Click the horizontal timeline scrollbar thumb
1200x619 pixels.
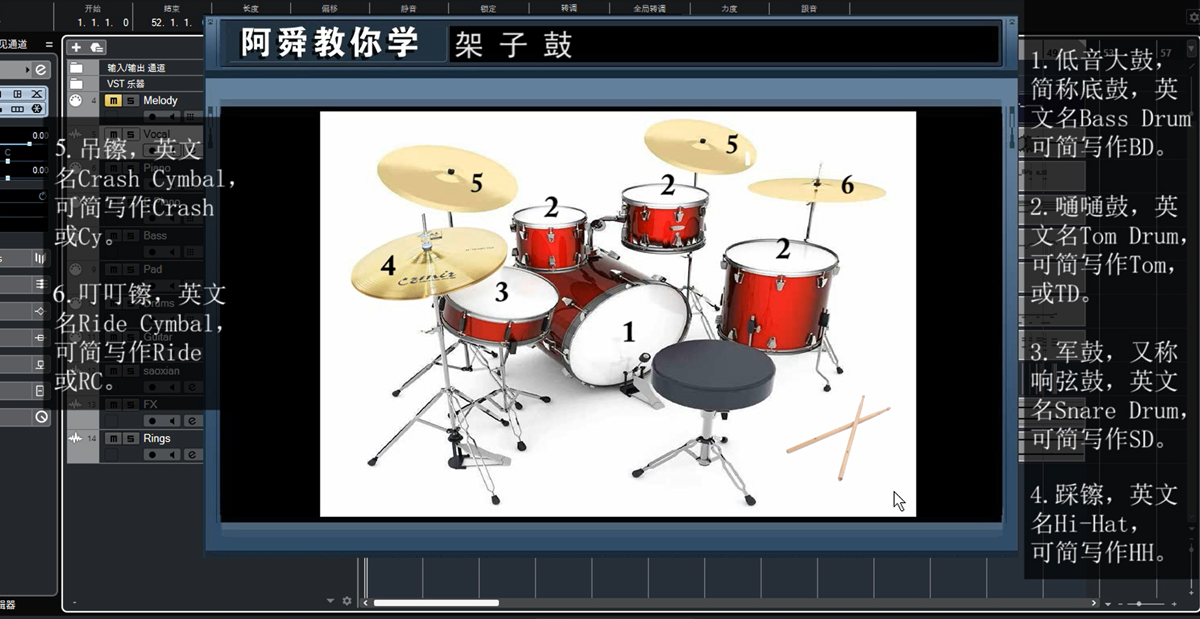pyautogui.click(x=436, y=603)
